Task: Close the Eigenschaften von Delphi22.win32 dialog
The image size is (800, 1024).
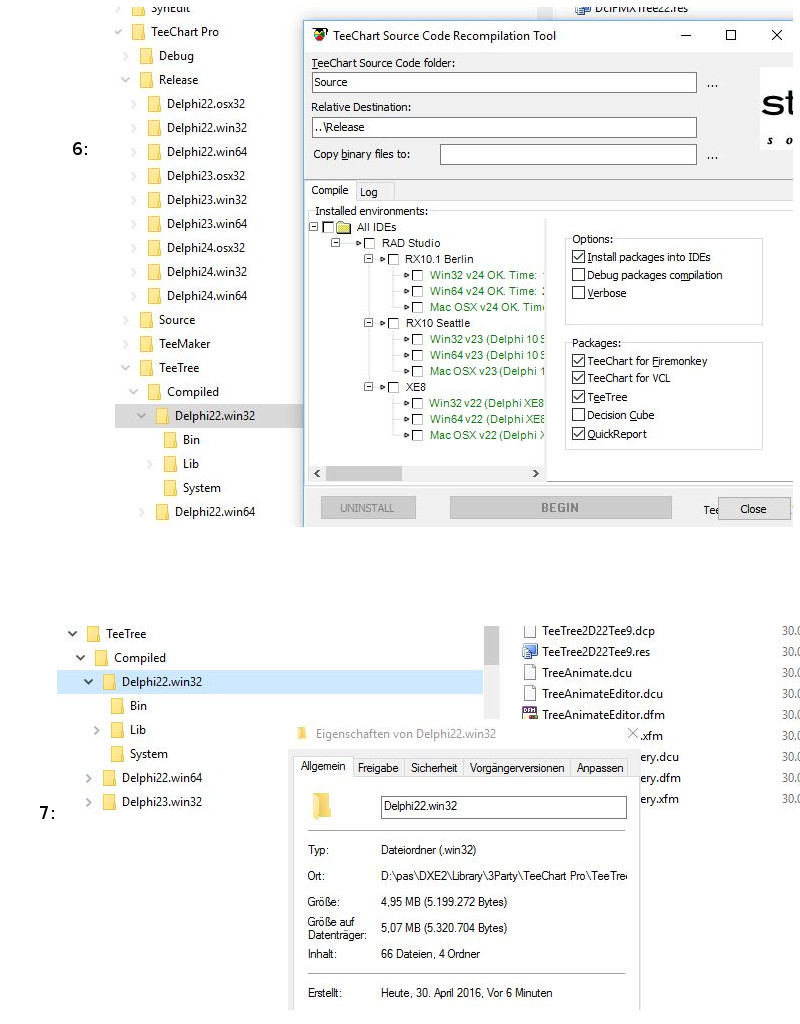Action: pyautogui.click(x=632, y=733)
